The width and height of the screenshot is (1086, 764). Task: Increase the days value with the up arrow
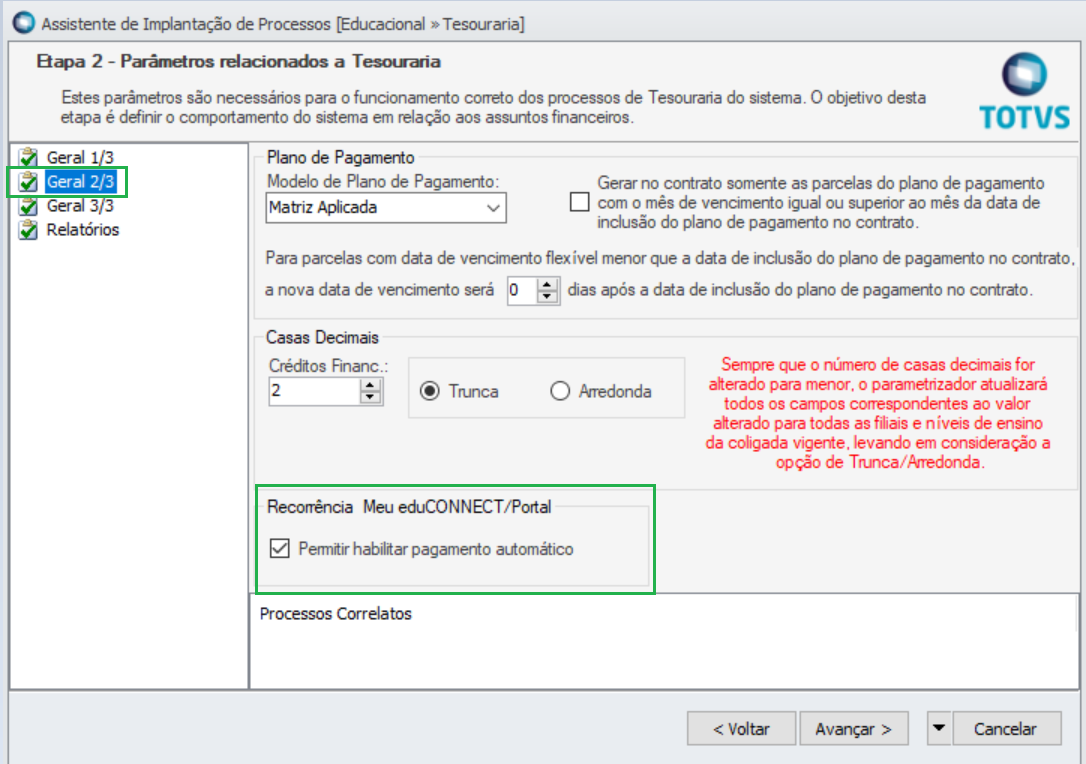click(x=548, y=283)
